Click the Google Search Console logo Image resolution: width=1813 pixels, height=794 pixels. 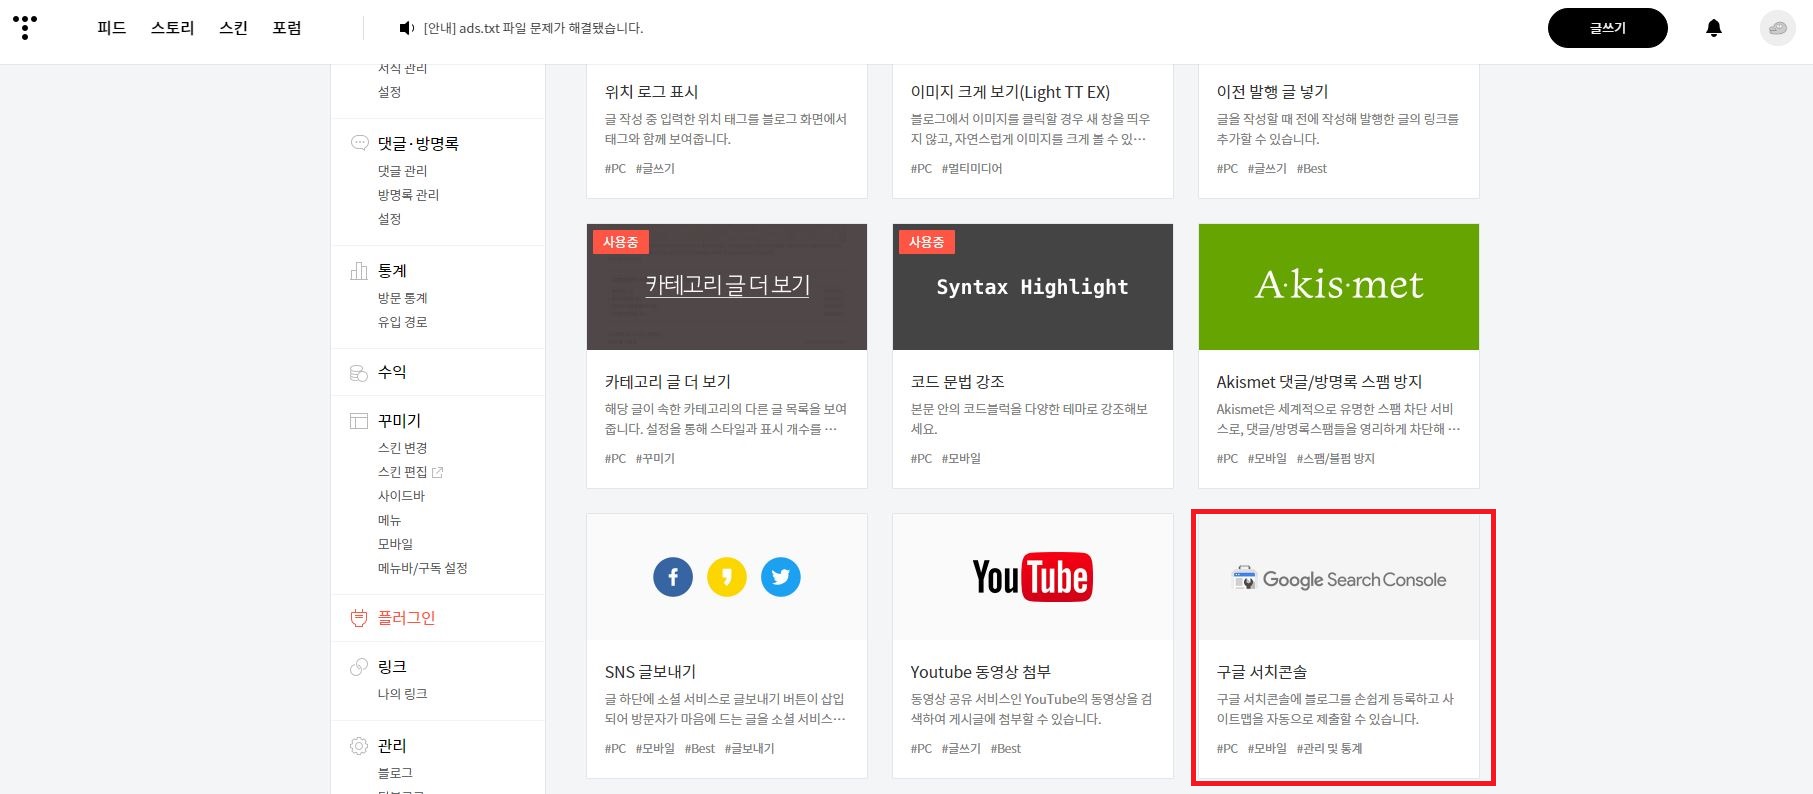(x=1339, y=579)
